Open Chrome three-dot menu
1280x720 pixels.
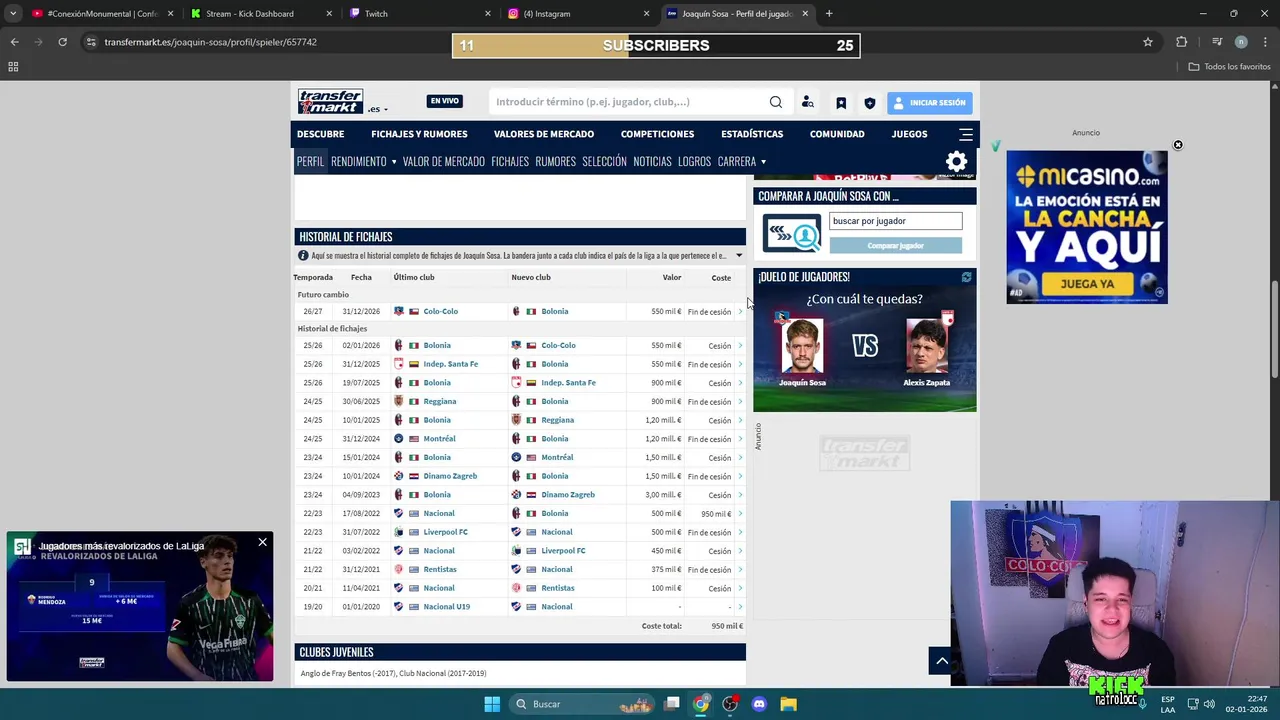[1265, 42]
